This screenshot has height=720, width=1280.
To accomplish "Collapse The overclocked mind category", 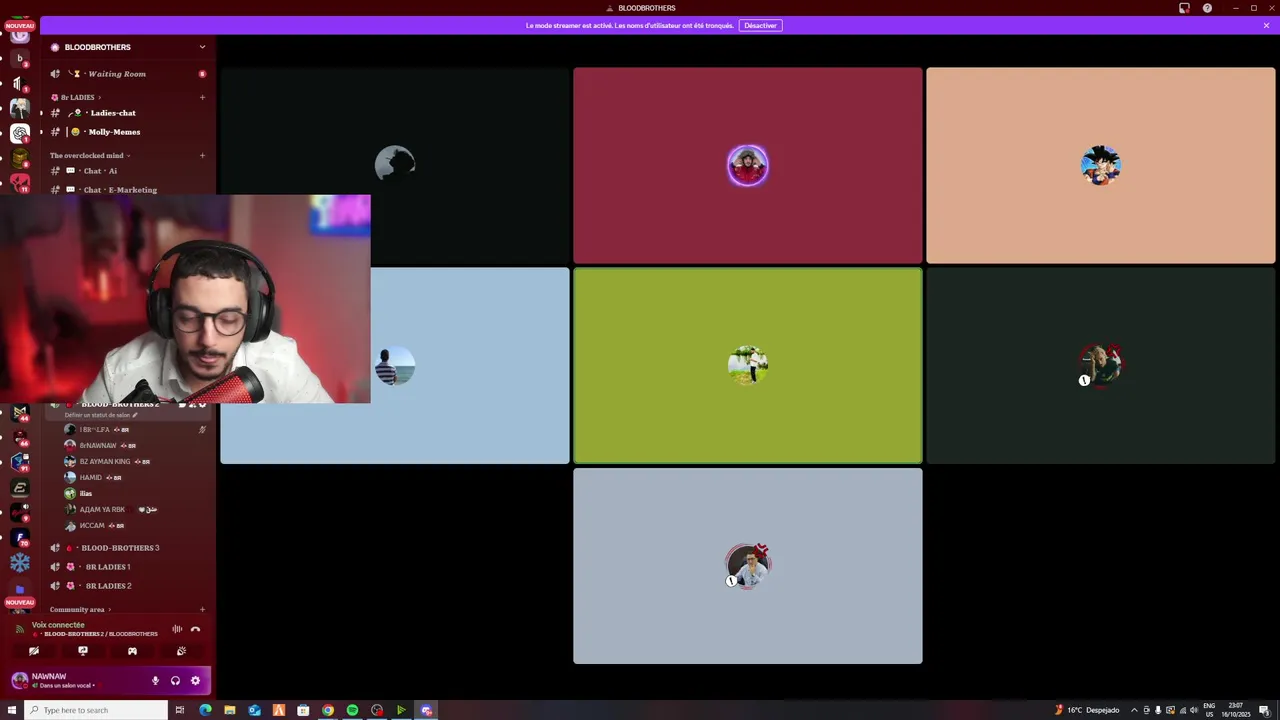I will 90,155.
